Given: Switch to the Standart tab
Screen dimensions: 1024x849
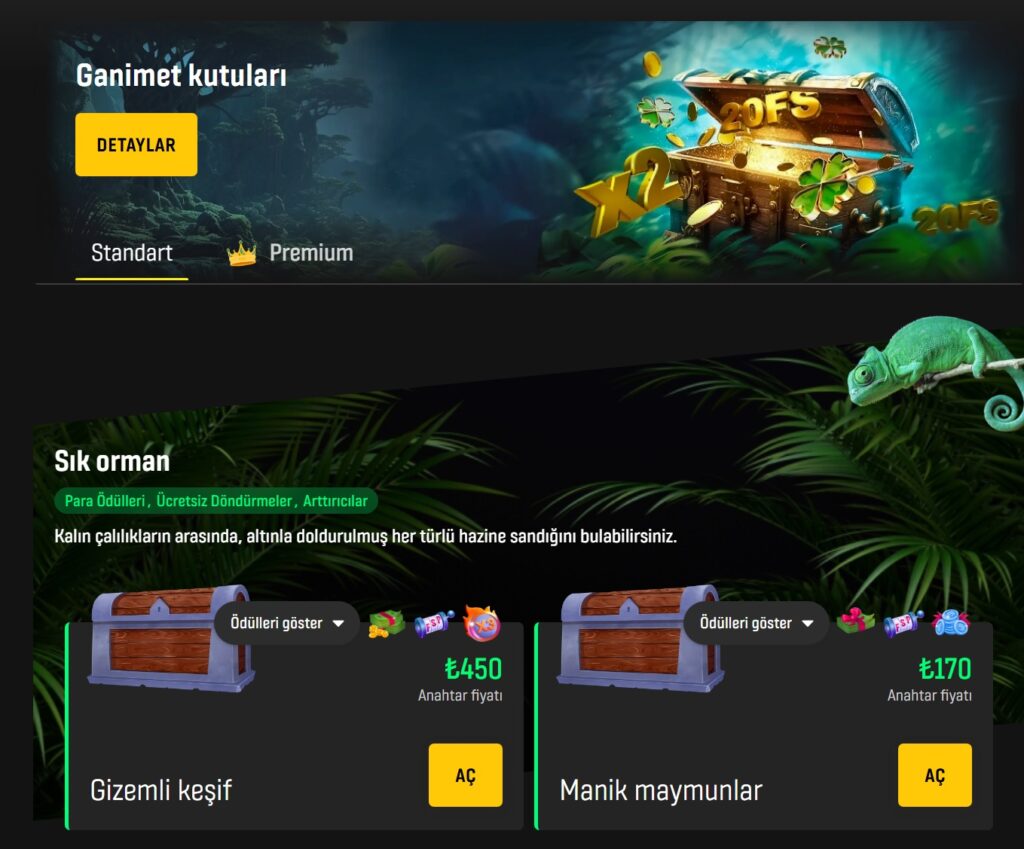Looking at the screenshot, I should click(x=132, y=253).
